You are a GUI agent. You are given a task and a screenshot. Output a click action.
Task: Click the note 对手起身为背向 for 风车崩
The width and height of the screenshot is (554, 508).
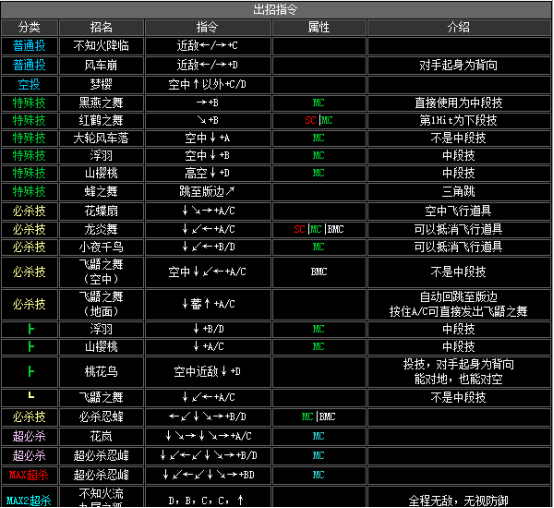pos(459,65)
